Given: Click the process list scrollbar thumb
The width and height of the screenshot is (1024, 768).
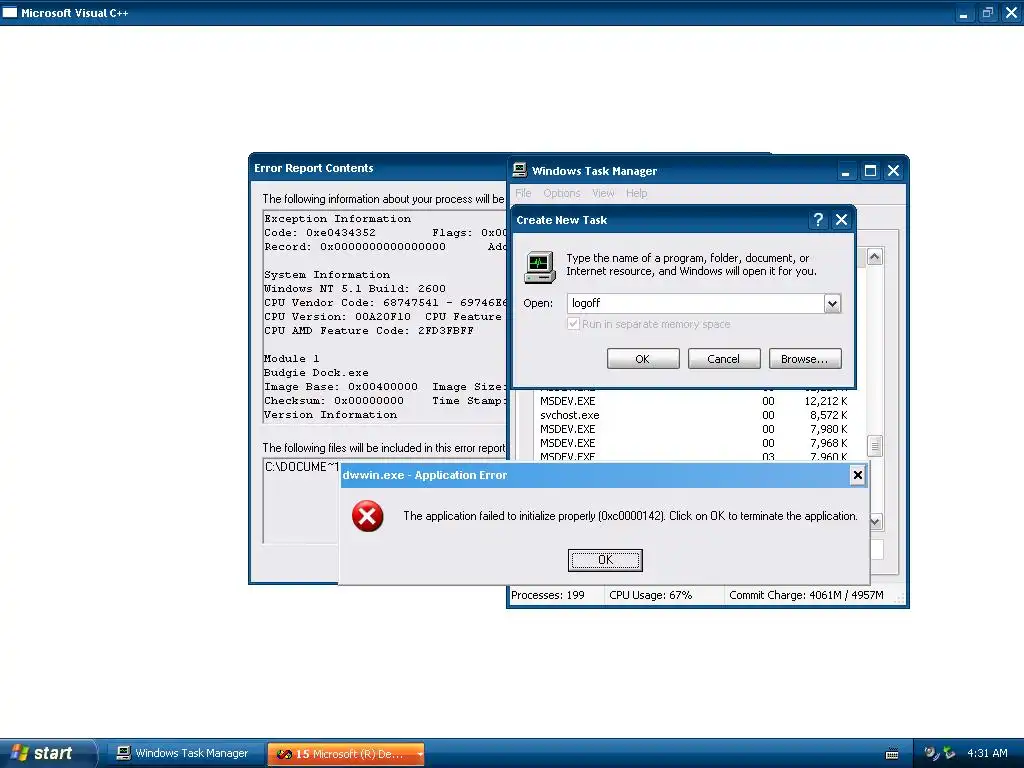Looking at the screenshot, I should pyautogui.click(x=875, y=445).
